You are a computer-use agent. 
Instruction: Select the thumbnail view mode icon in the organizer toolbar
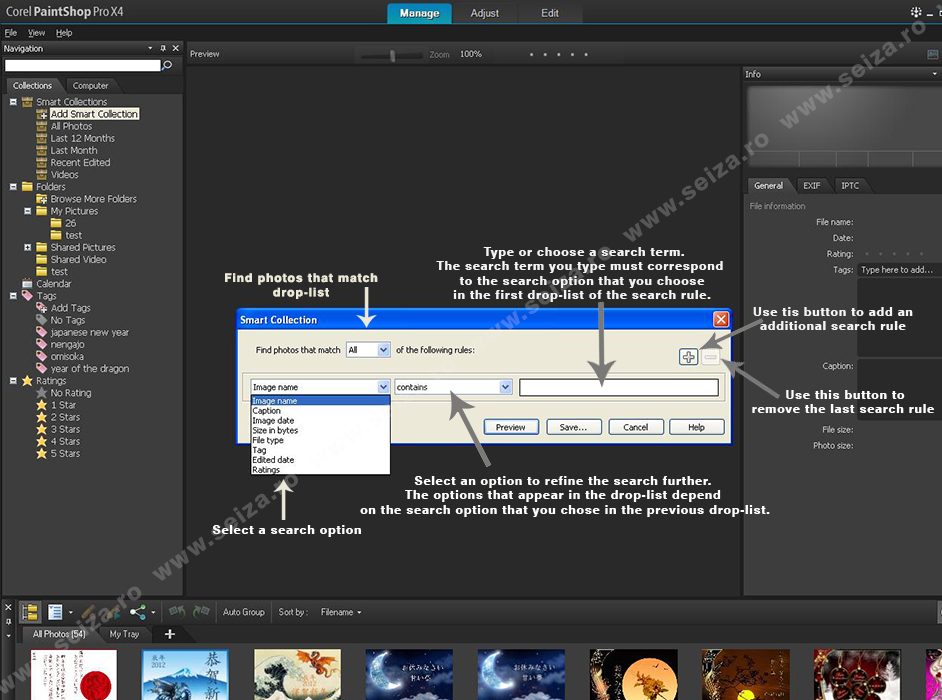(30, 612)
